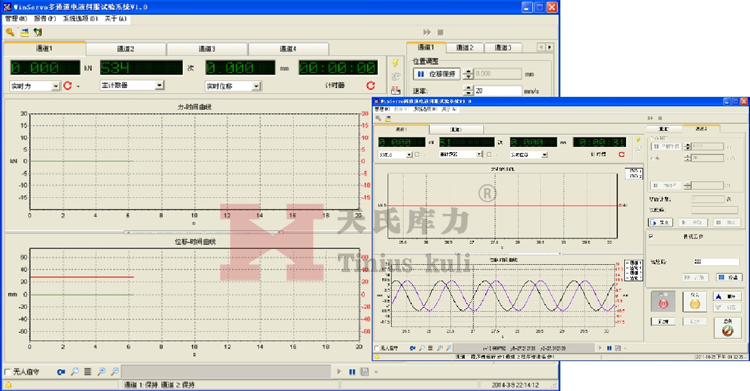750x391 pixels.
Task: Open the displacement dropdown in front window
Action: click(x=544, y=155)
